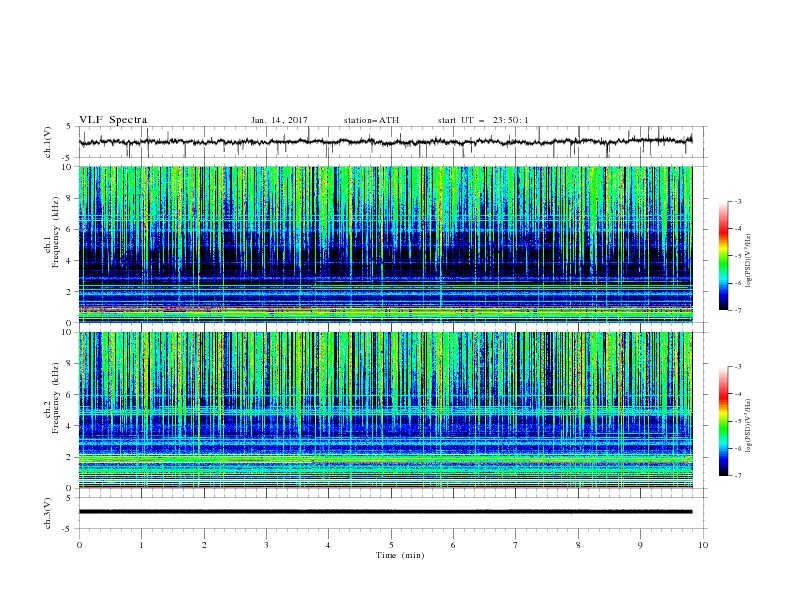Viewport: 792px width, 612px height.
Task: Click time axis tick label "1"
Action: 141,545
